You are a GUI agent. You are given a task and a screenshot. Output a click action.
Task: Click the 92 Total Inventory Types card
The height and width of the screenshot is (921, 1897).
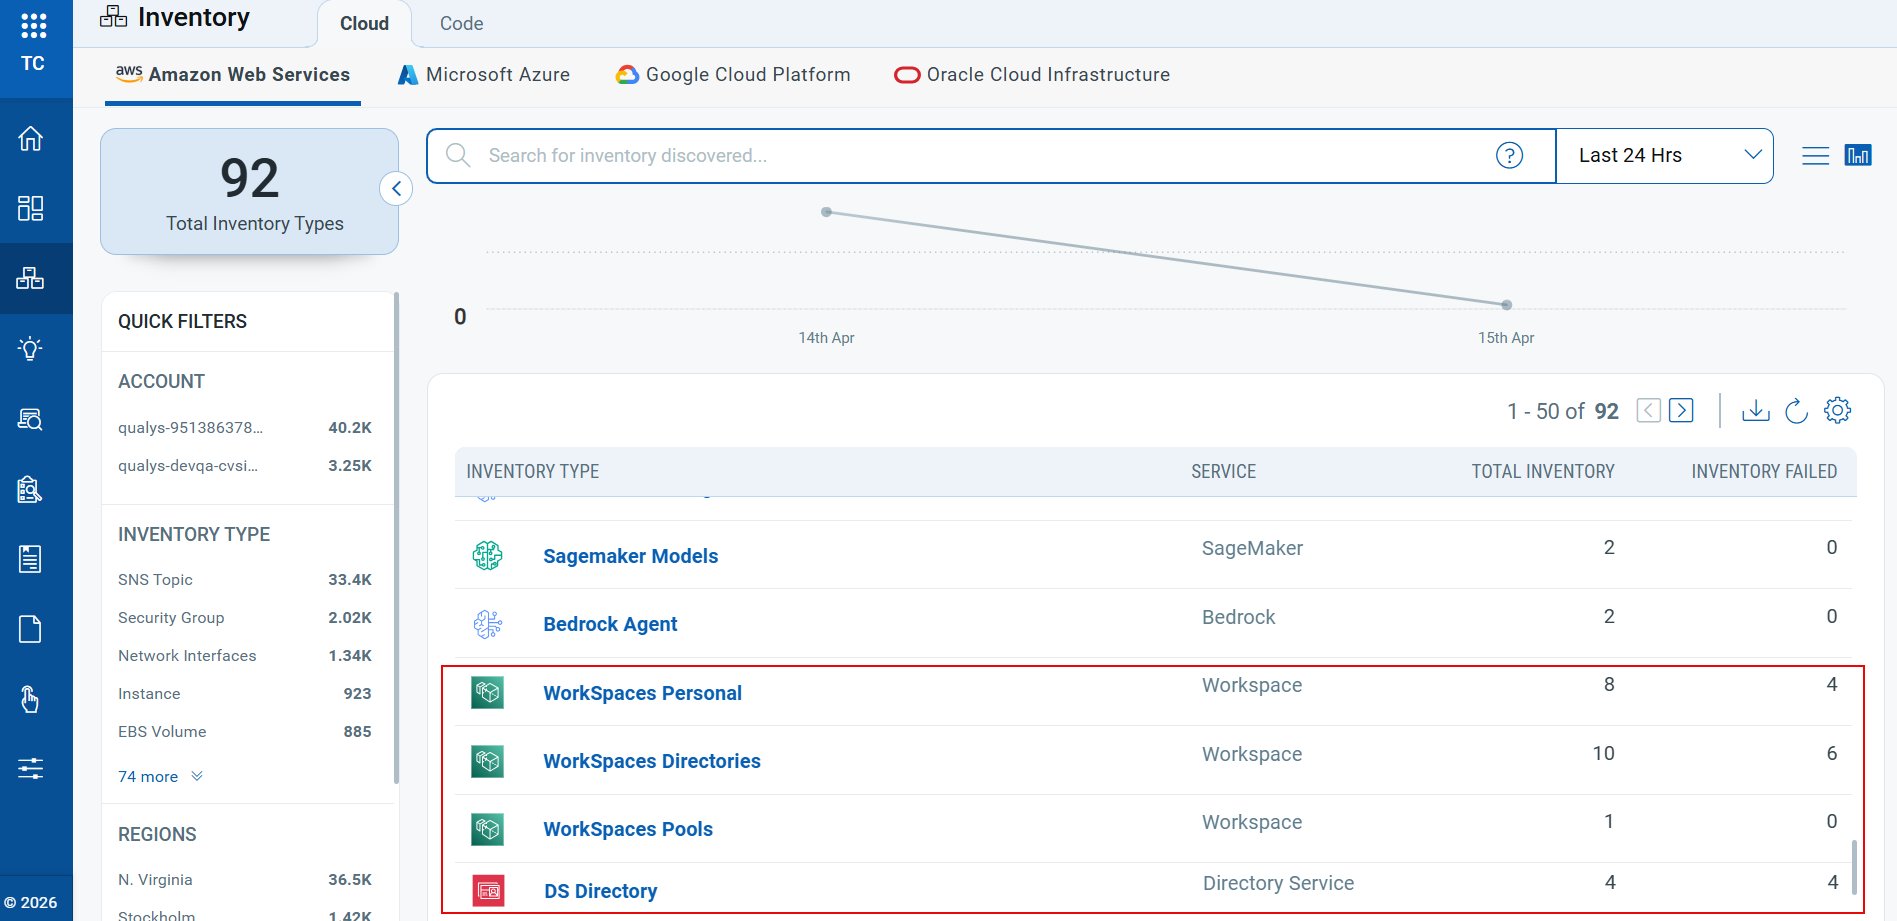(249, 191)
